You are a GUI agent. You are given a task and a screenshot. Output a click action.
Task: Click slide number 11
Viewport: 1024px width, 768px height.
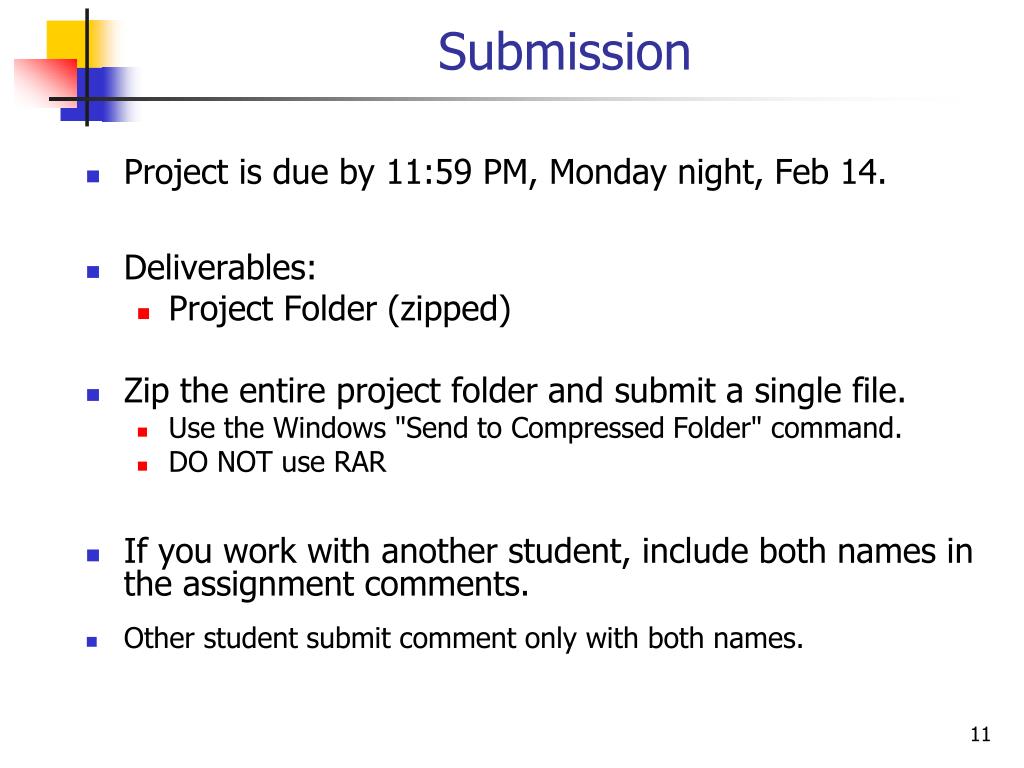tap(980, 735)
